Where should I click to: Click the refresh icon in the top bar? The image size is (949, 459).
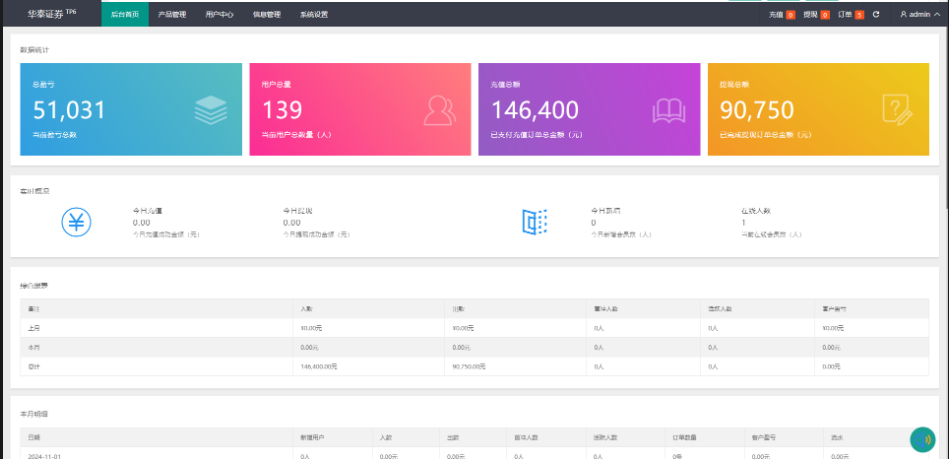pos(876,14)
